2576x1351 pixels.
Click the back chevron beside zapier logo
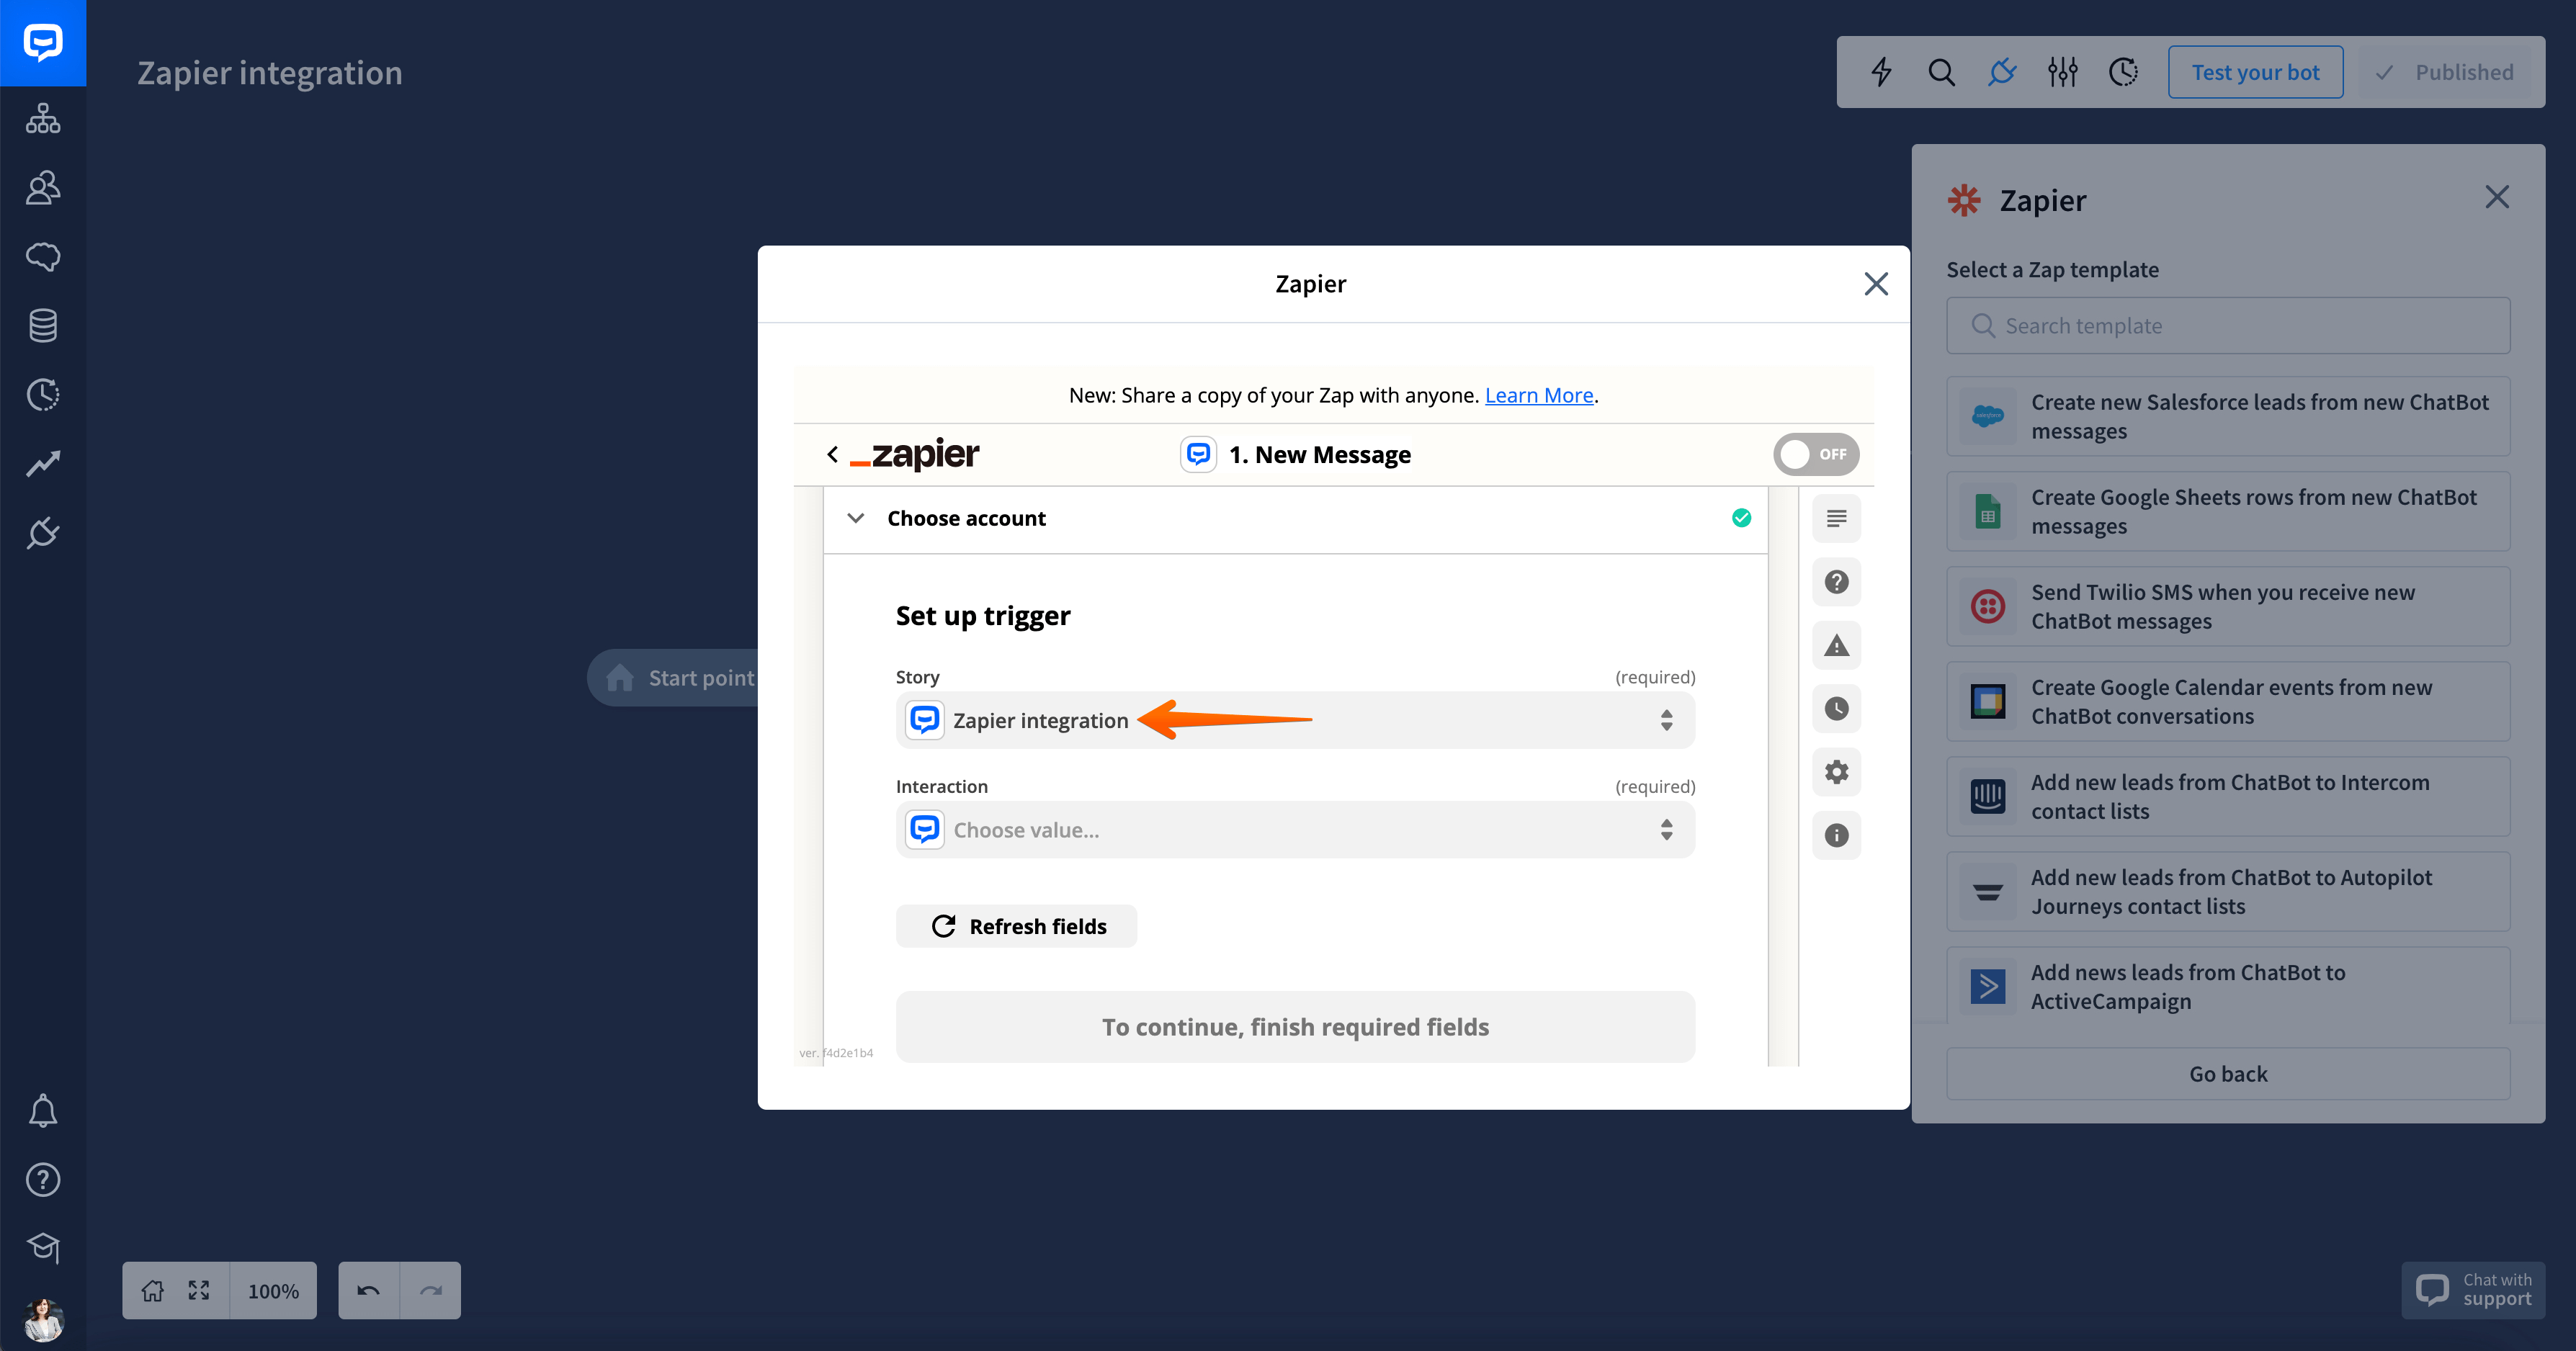(x=832, y=454)
